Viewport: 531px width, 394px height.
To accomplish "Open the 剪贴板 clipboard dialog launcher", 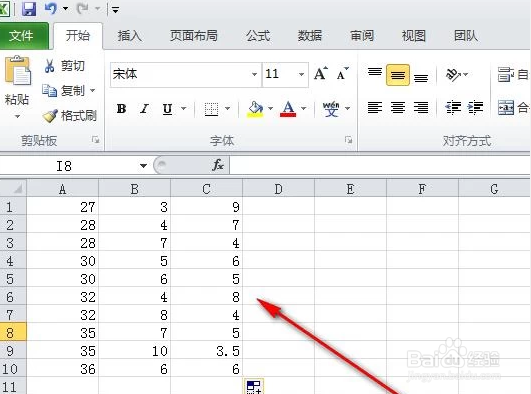I will [96, 140].
